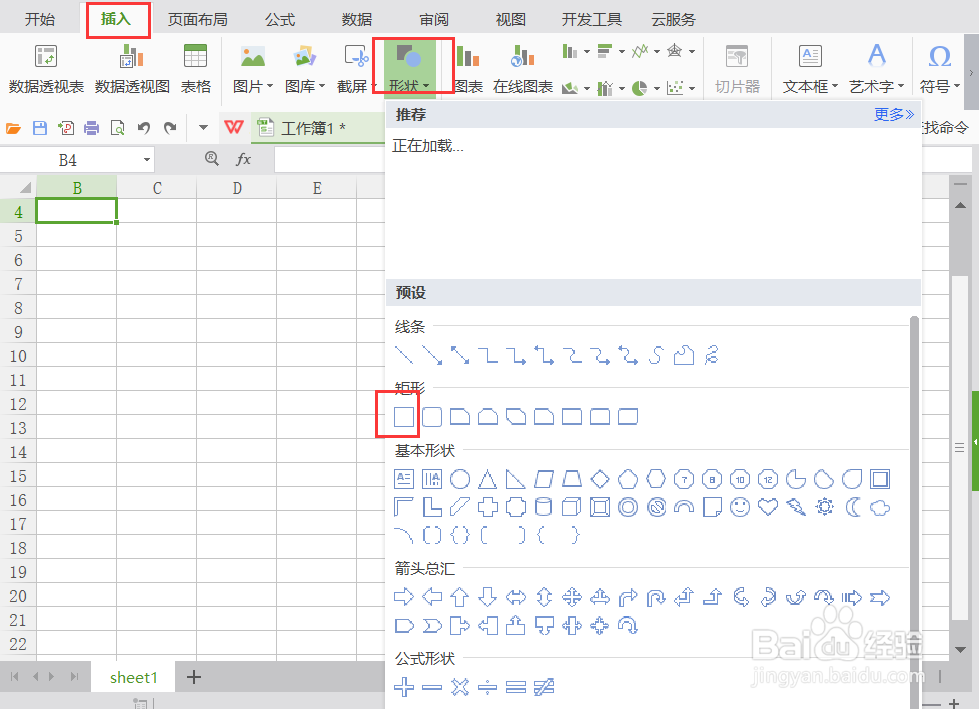This screenshot has width=979, height=709.
Task: Add a new sheet with plus button
Action: tap(194, 677)
